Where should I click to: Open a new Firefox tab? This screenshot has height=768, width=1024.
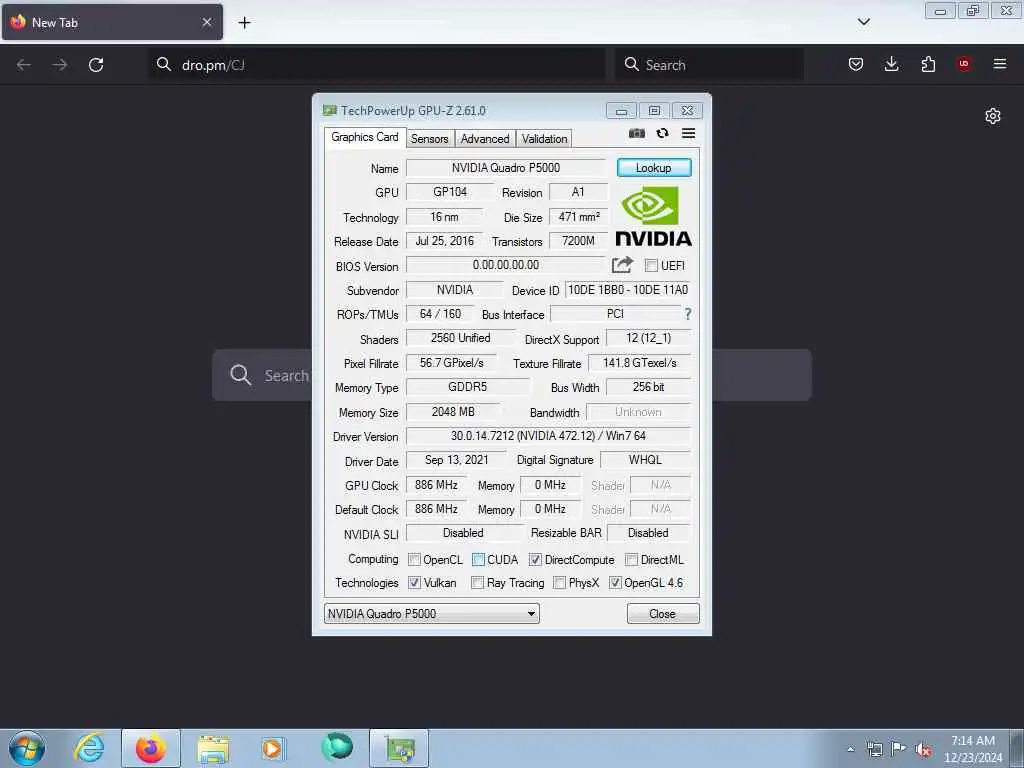pyautogui.click(x=244, y=23)
